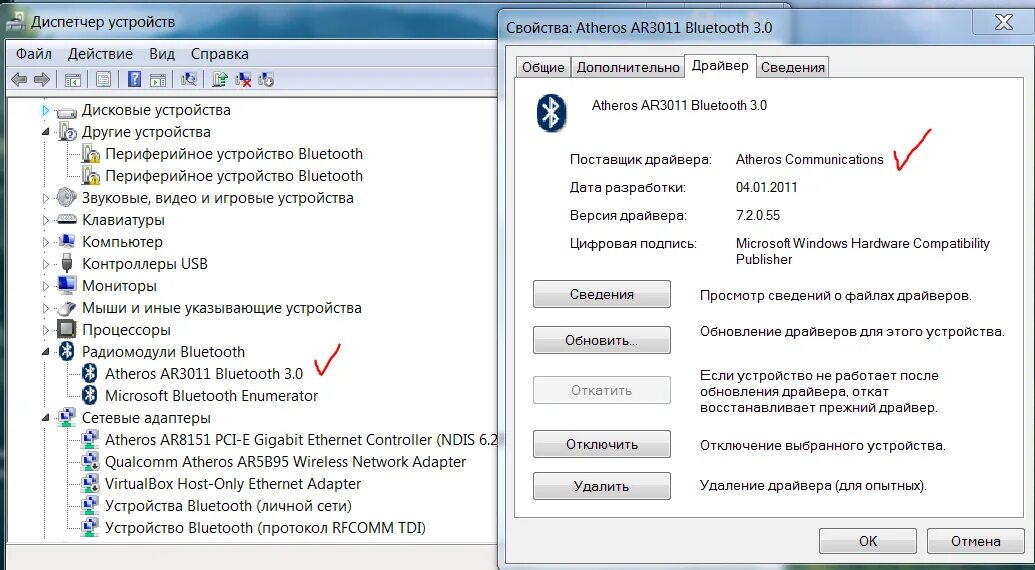This screenshot has width=1035, height=570.
Task: Select the network icon next to Сетевые адаптеры
Action: 67,418
